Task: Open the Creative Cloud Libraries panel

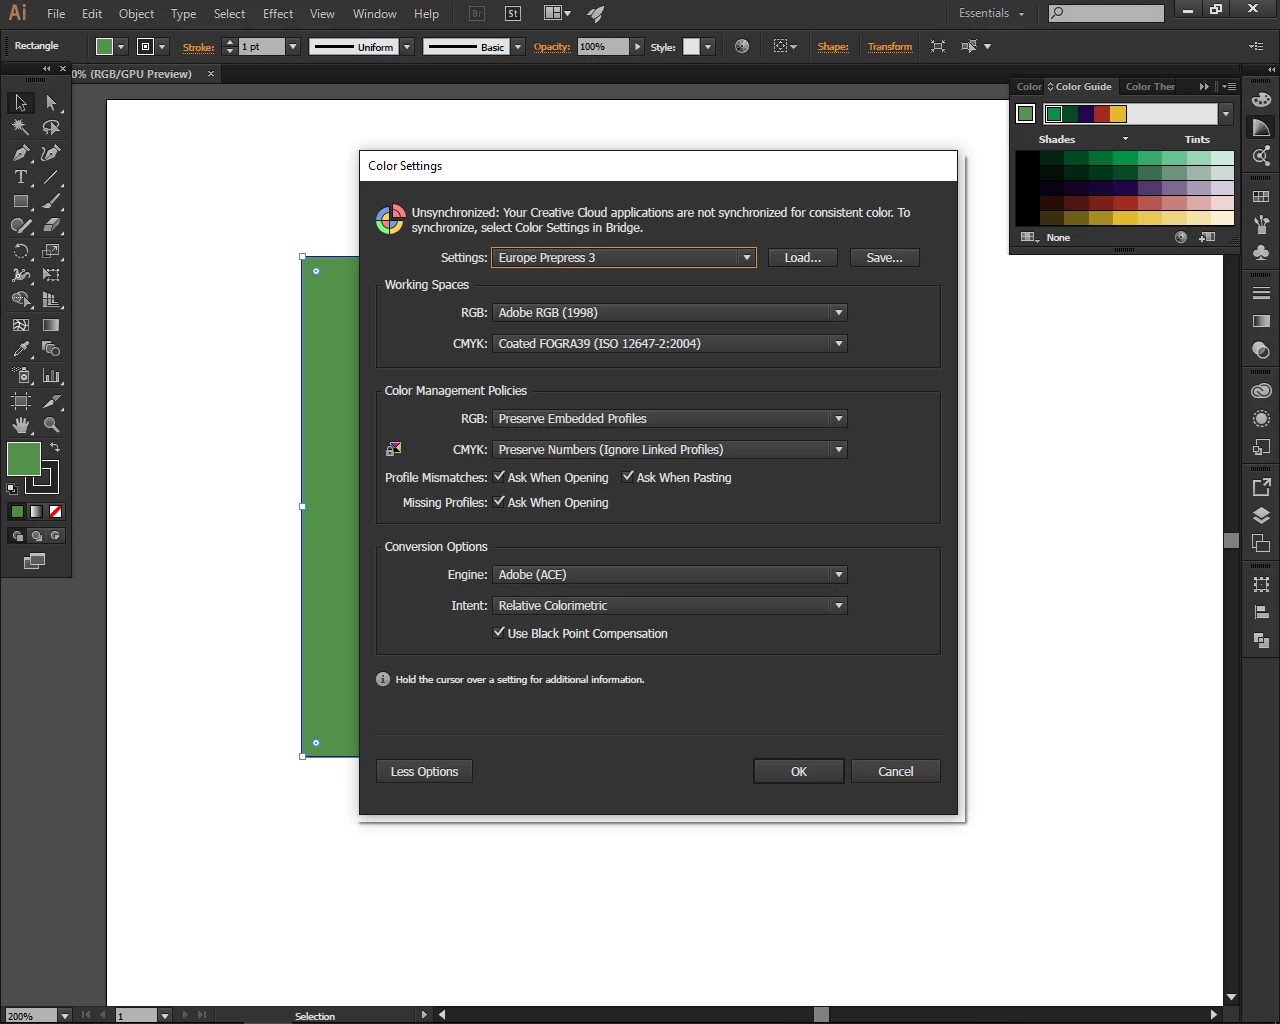Action: [x=1261, y=391]
